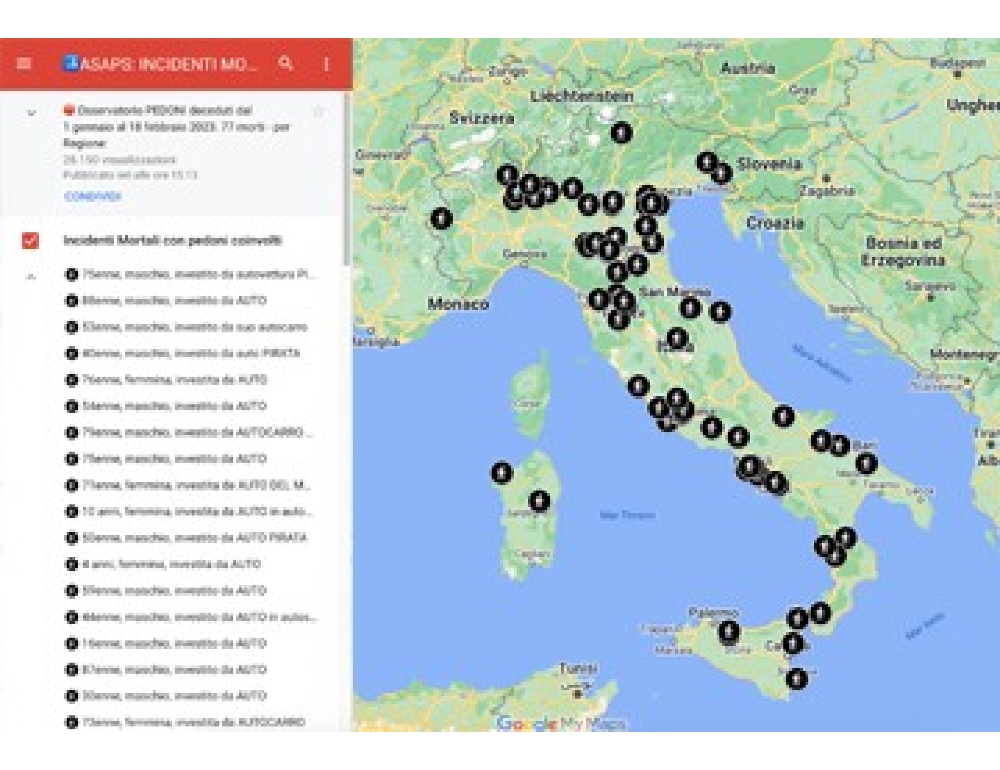
Task: Star the Osservatorio PEDONI map
Action: (x=318, y=112)
